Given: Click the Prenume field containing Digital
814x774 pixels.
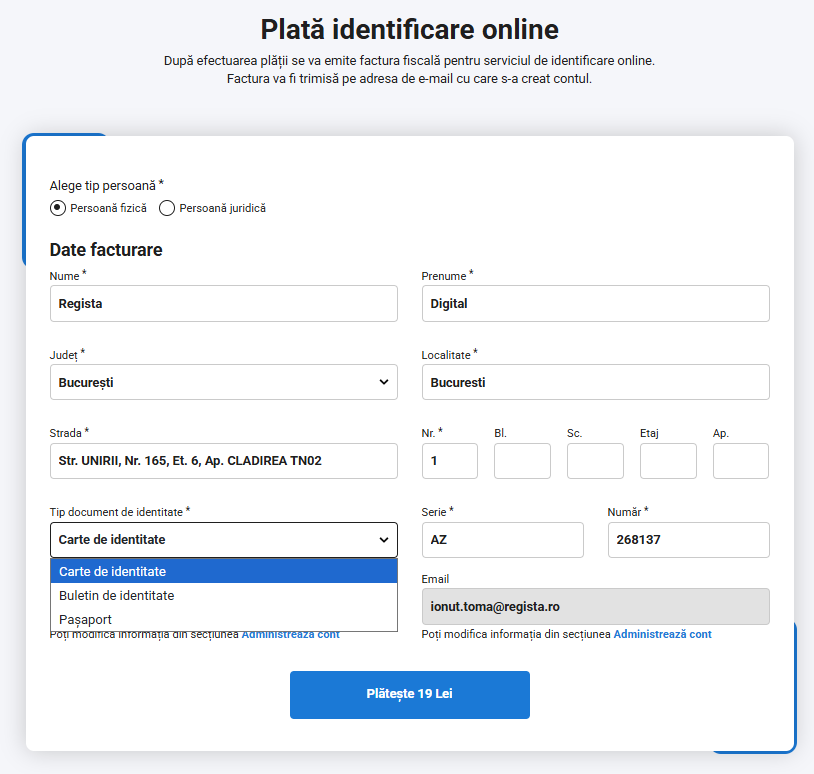Looking at the screenshot, I should click(x=595, y=304).
